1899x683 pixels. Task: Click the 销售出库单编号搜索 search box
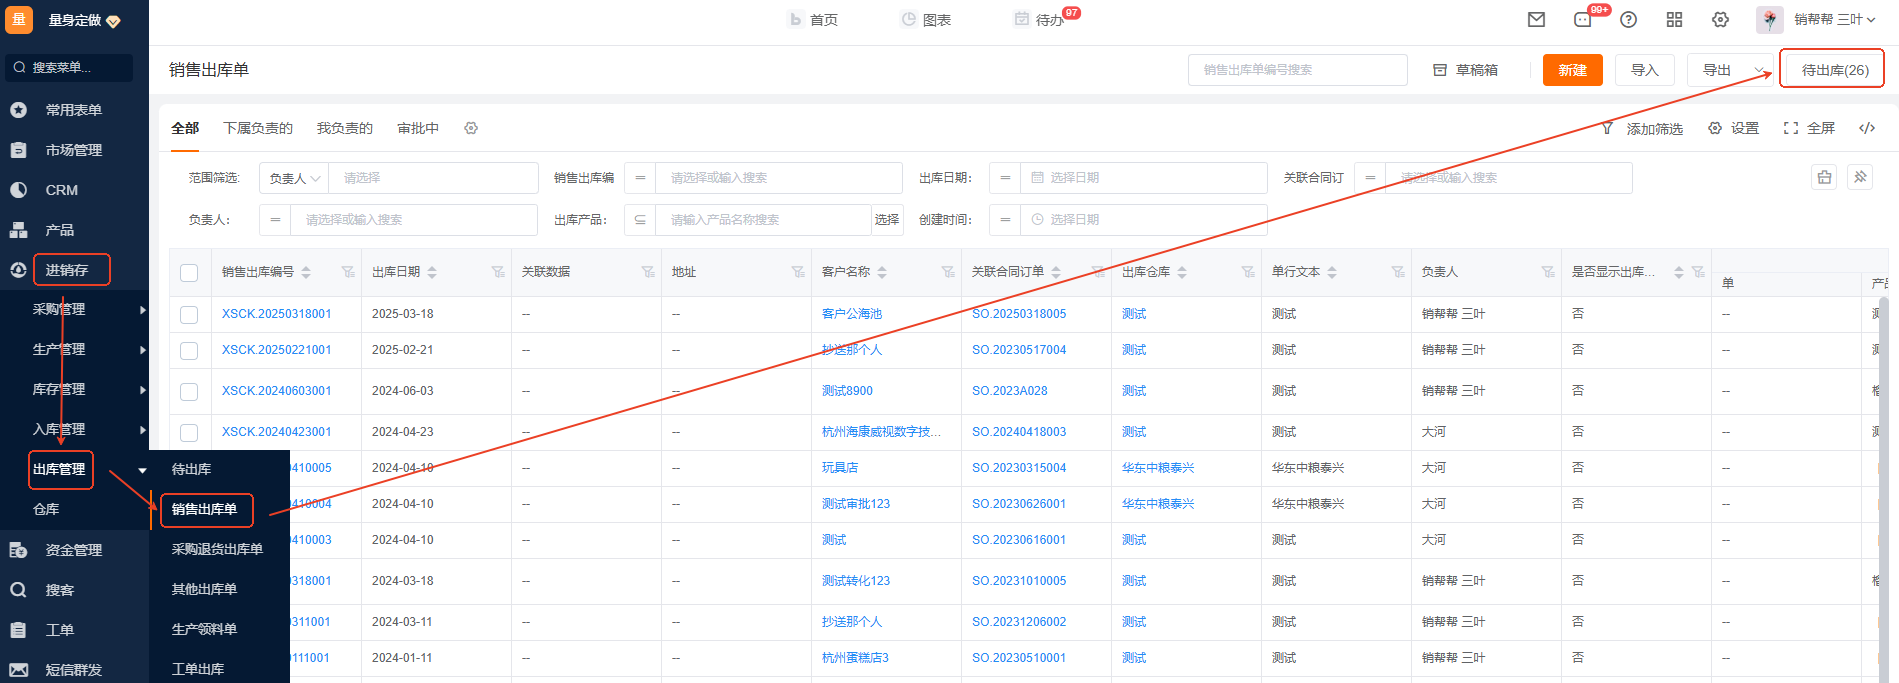tap(1298, 70)
